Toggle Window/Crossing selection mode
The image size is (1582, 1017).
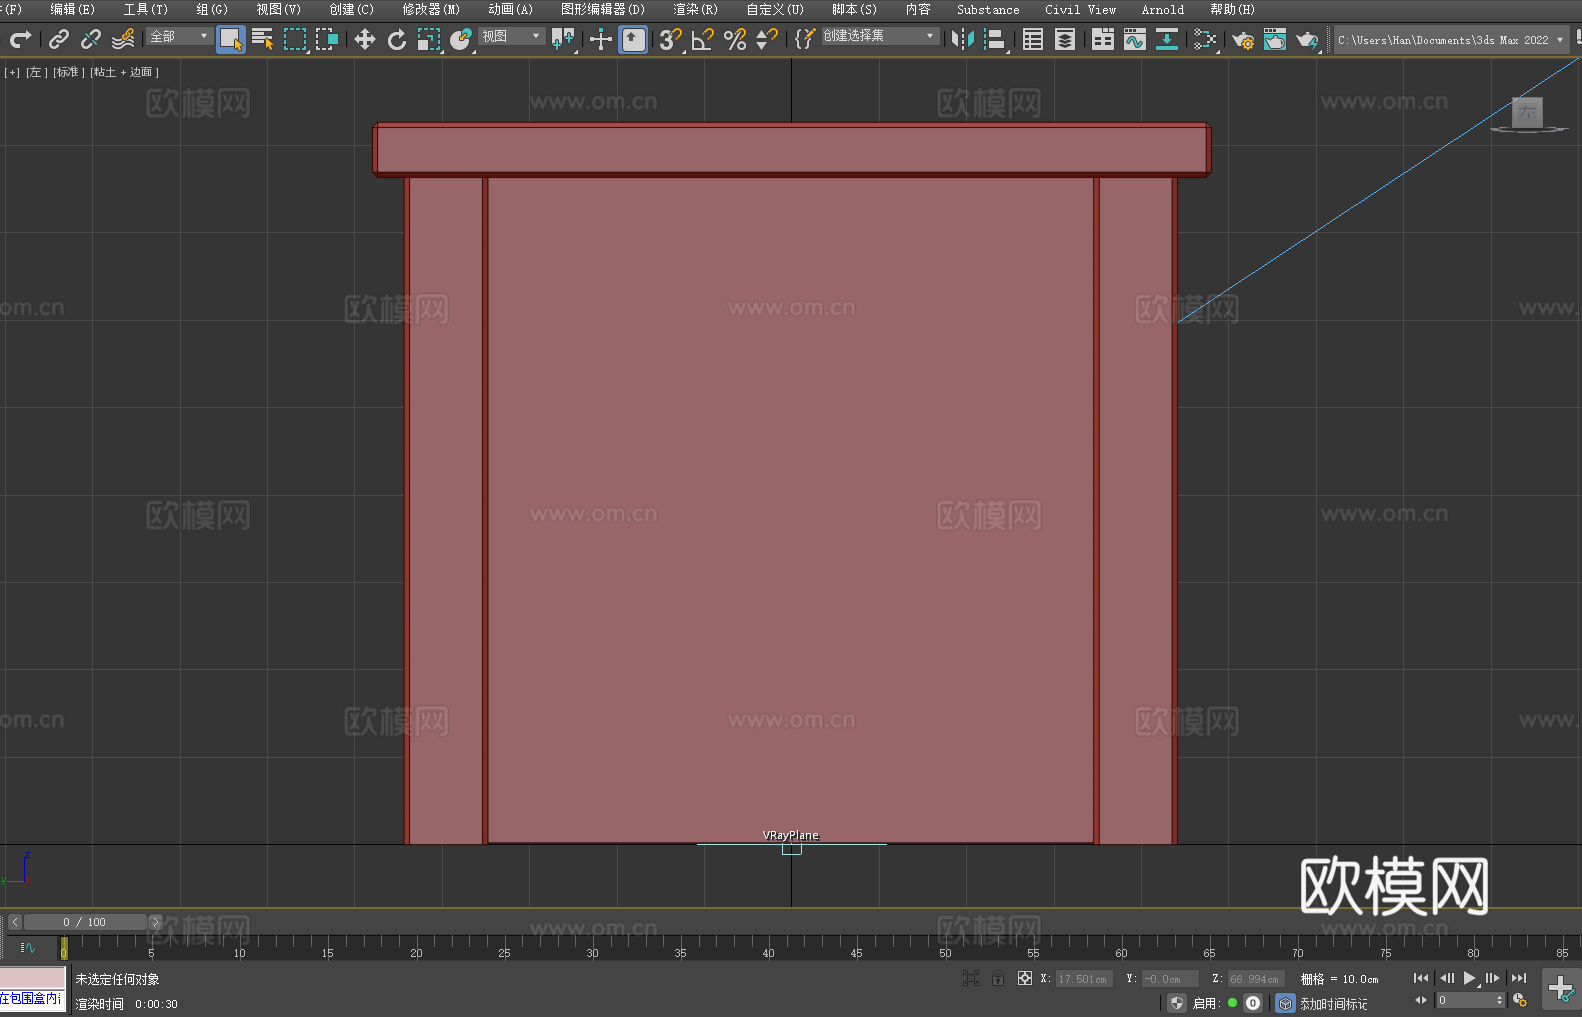click(327, 39)
